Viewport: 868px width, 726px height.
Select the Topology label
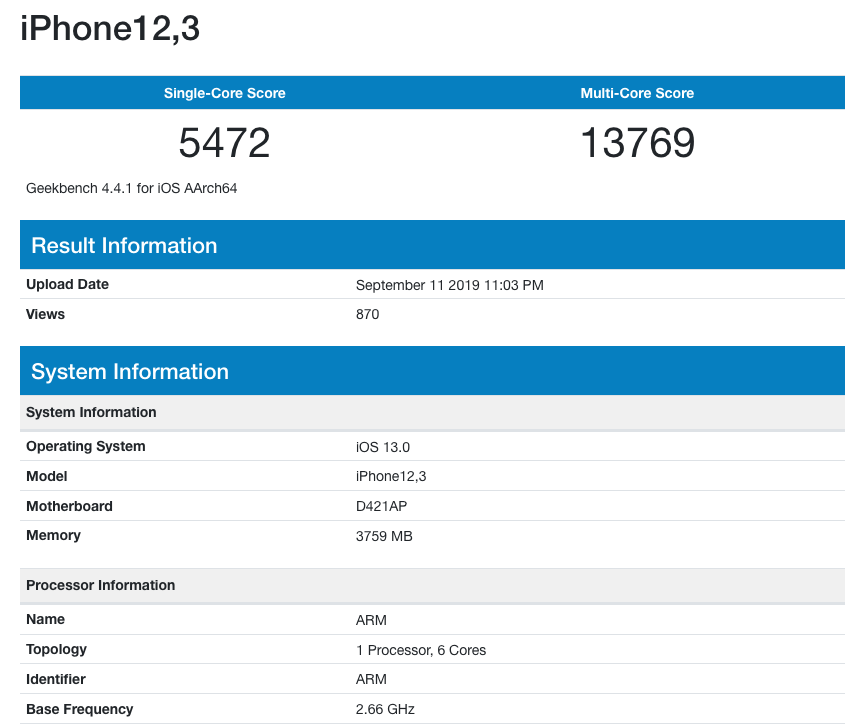click(56, 650)
